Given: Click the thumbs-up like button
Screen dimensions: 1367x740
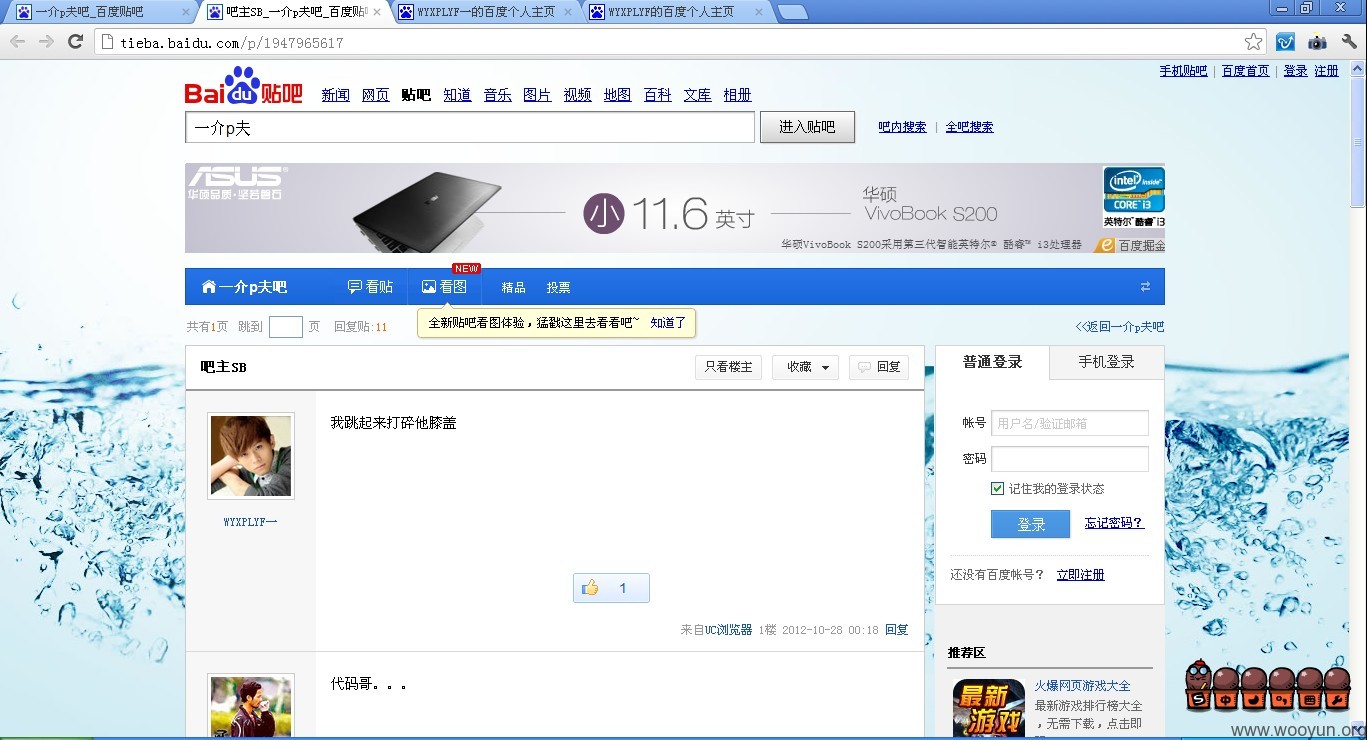Looking at the screenshot, I should (611, 588).
